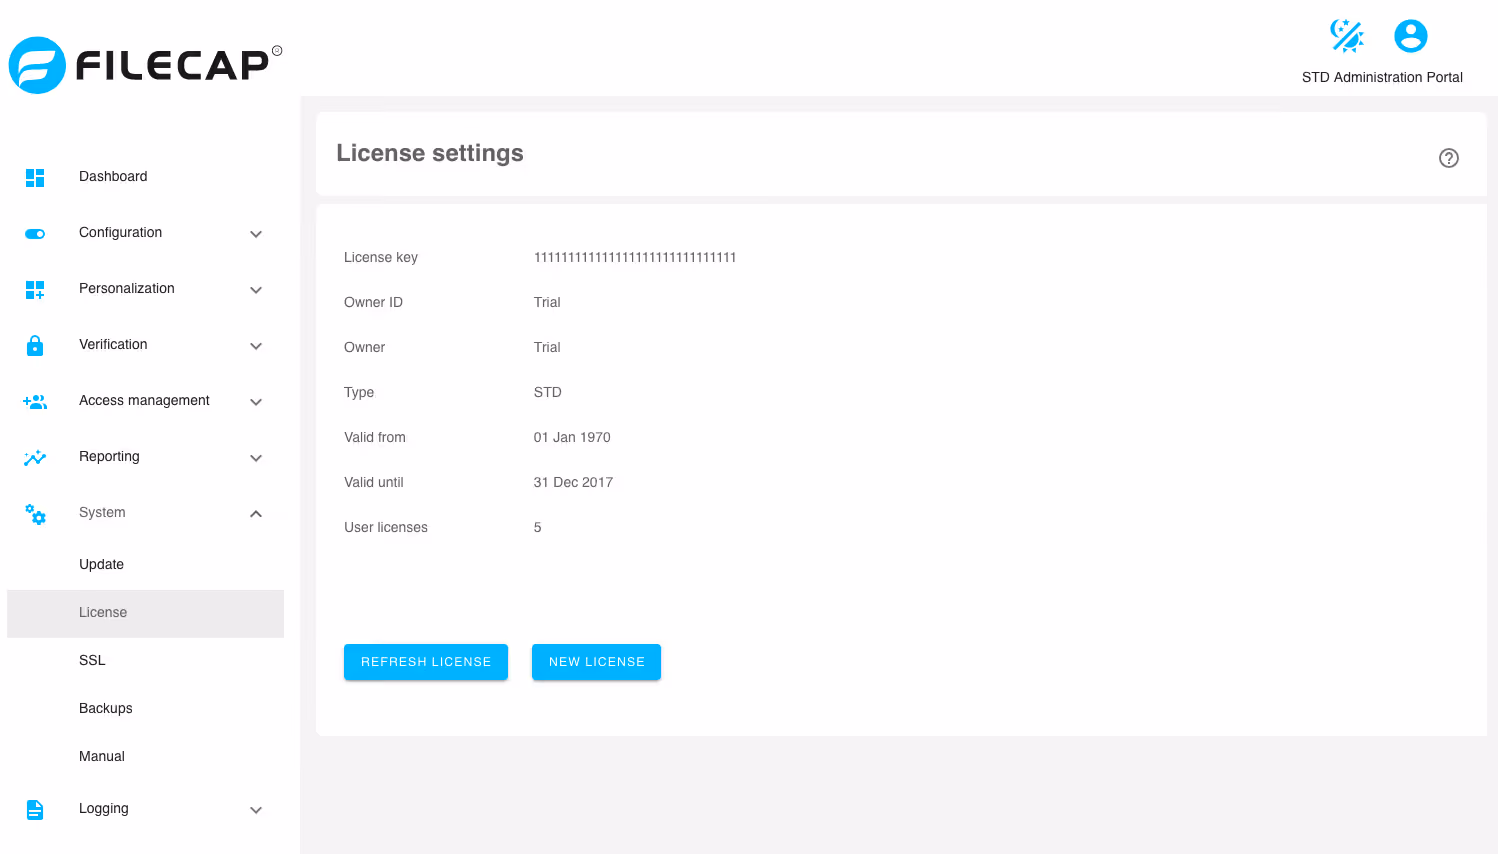Image resolution: width=1498 pixels, height=854 pixels.
Task: Expand the Personalization menu chevron
Action: coord(256,290)
